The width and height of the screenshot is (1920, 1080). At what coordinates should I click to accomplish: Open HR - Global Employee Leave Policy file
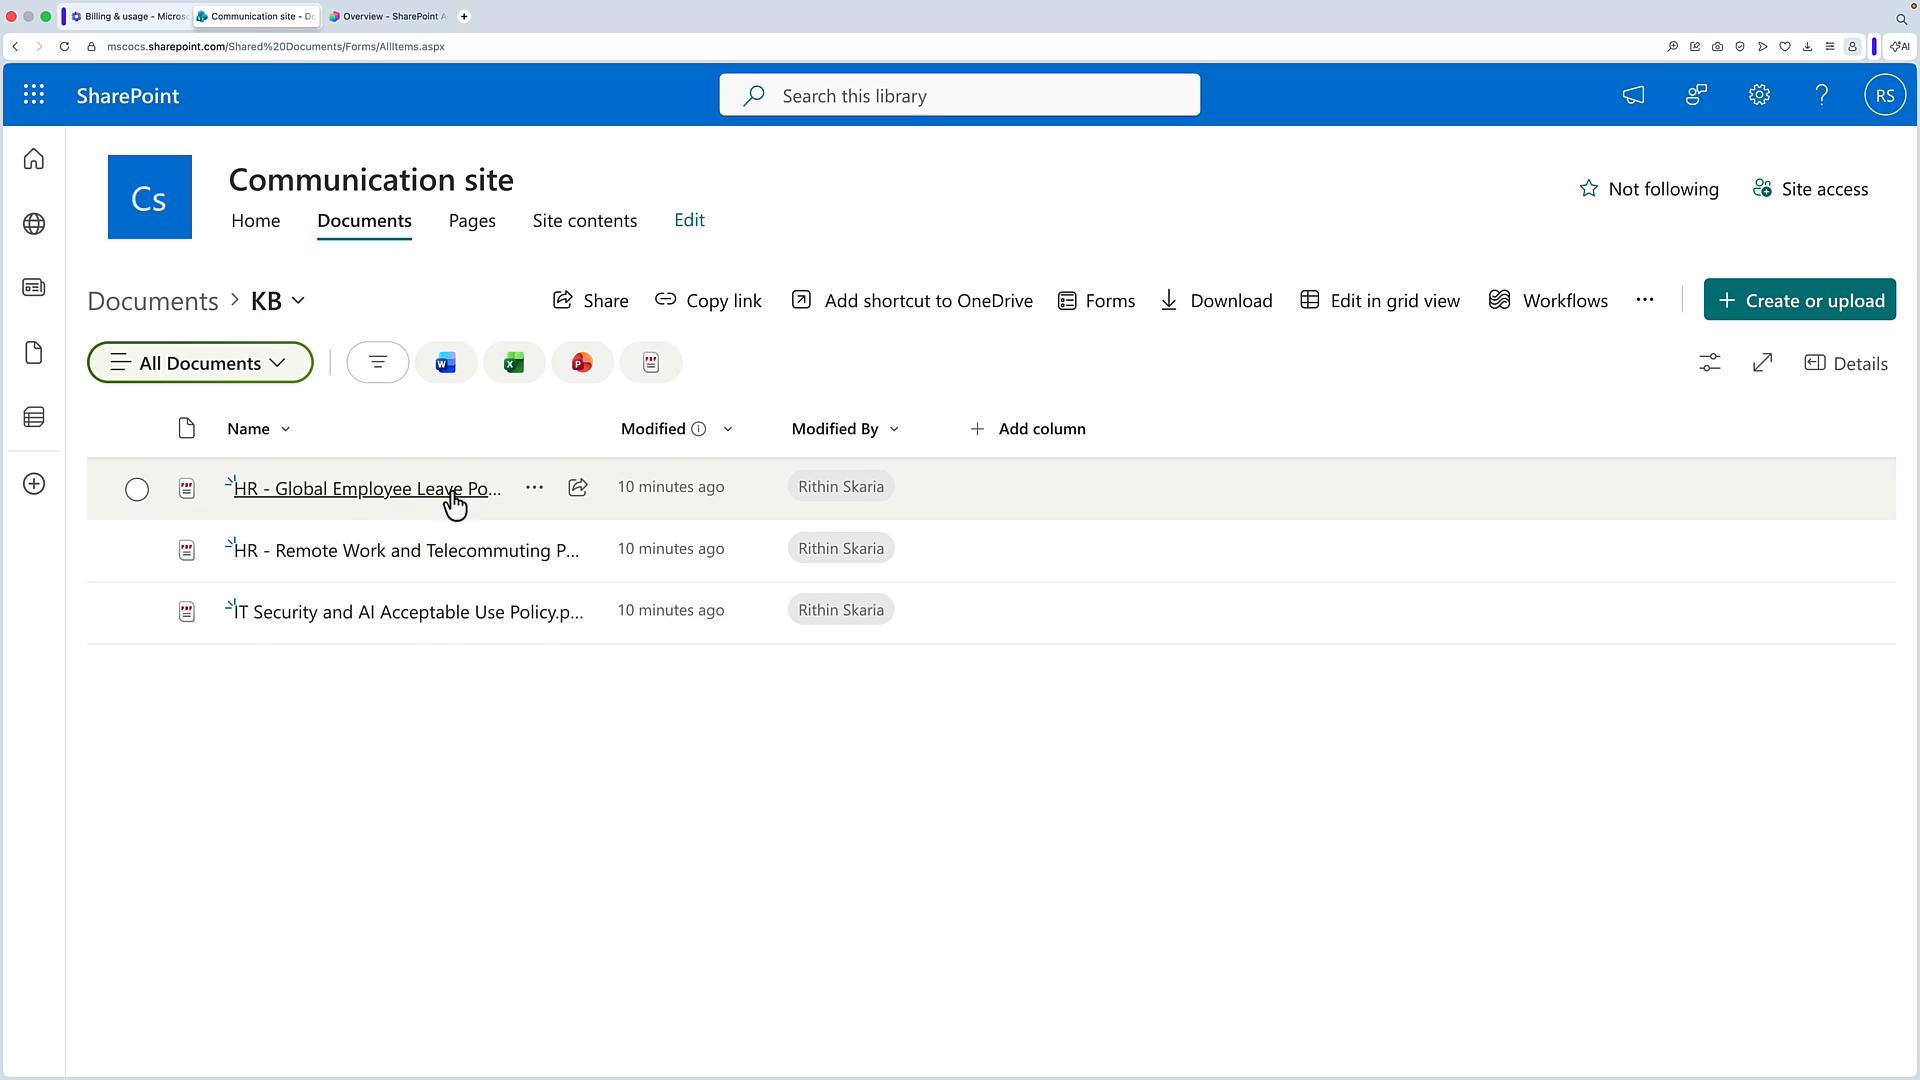pos(367,488)
